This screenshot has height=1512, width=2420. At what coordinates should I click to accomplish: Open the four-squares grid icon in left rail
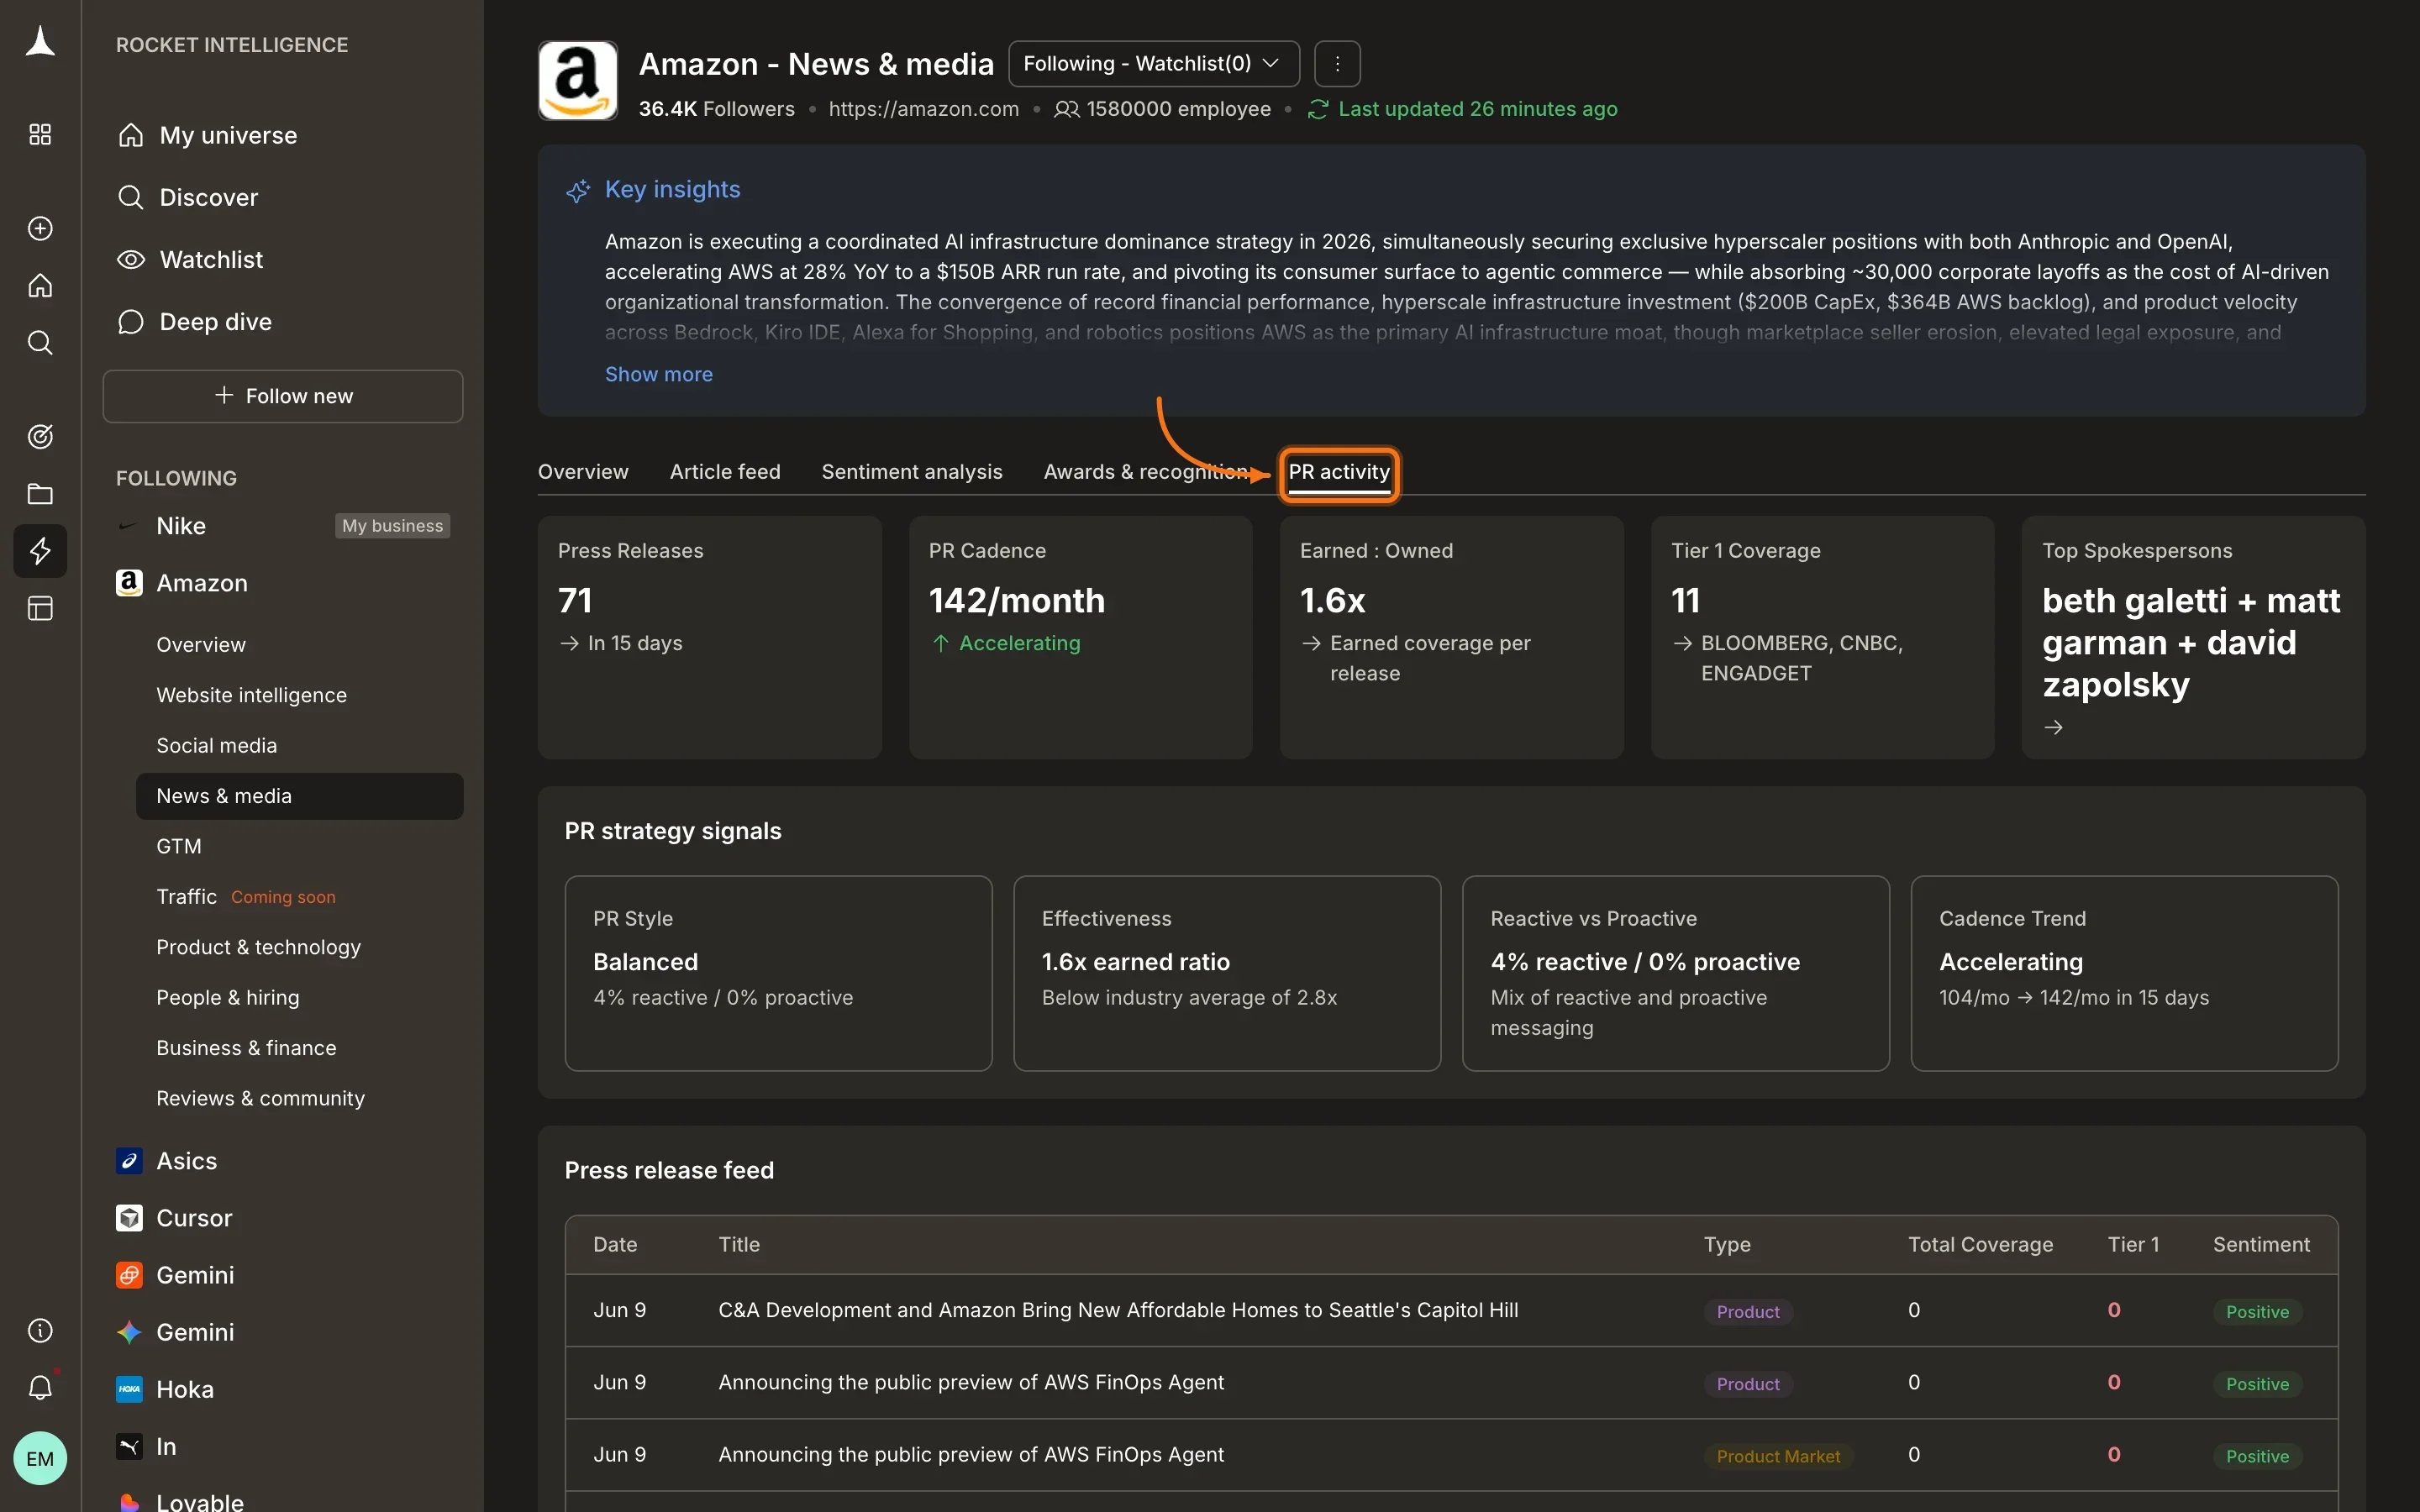click(x=40, y=135)
